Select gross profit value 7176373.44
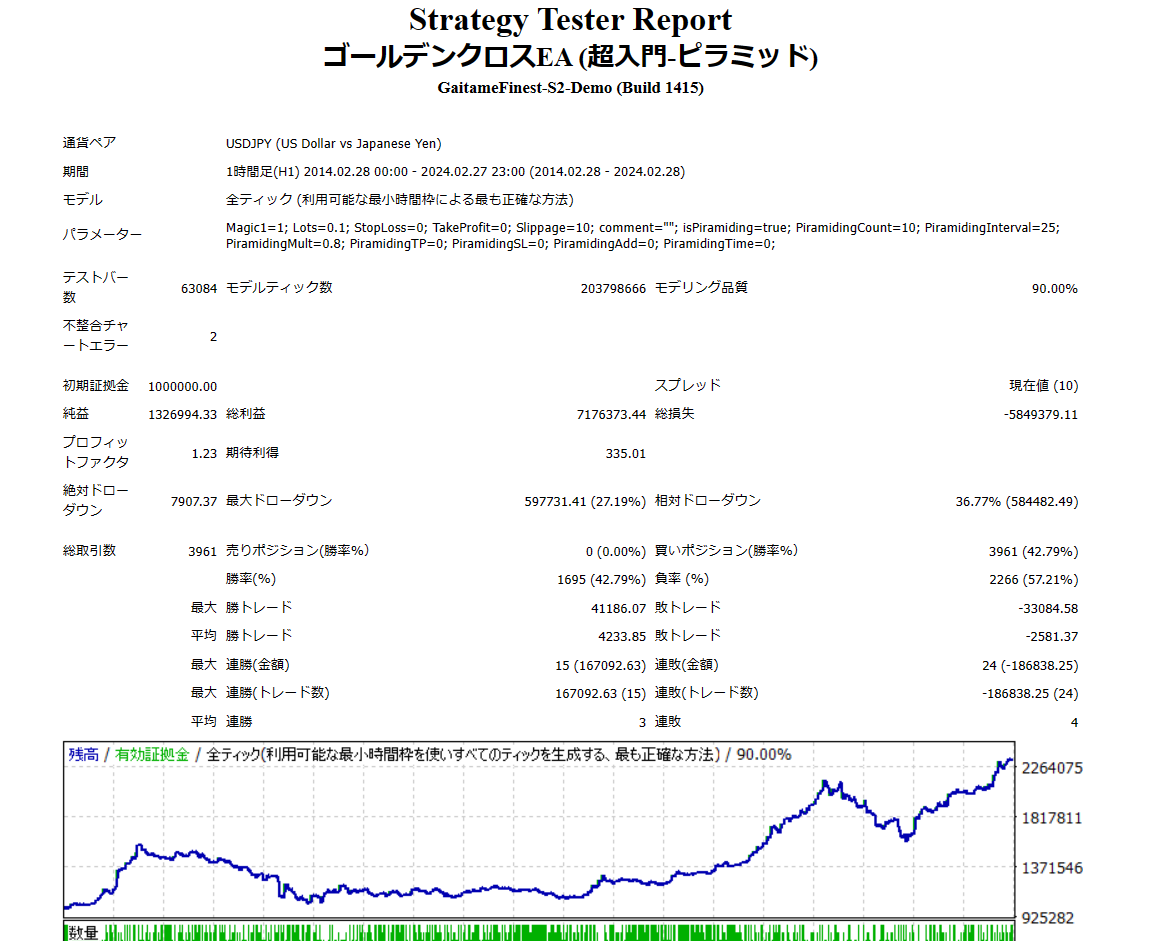Image resolution: width=1166 pixels, height=941 pixels. pyautogui.click(x=611, y=415)
